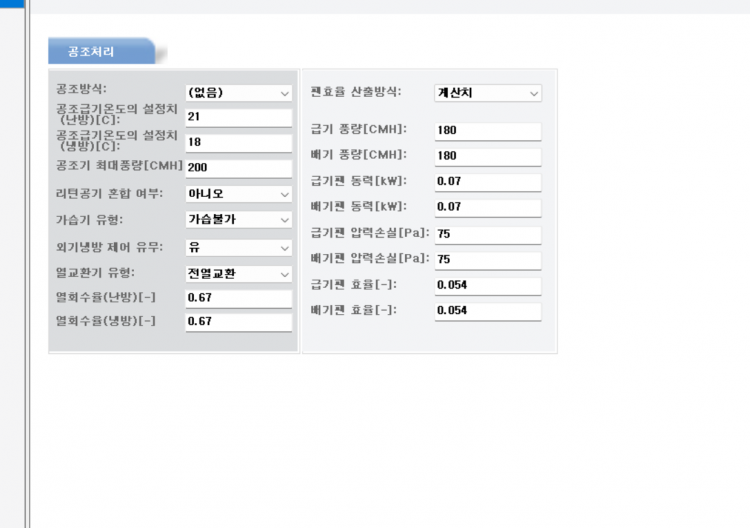Open the 가습기 유형 dropdown

point(238,219)
